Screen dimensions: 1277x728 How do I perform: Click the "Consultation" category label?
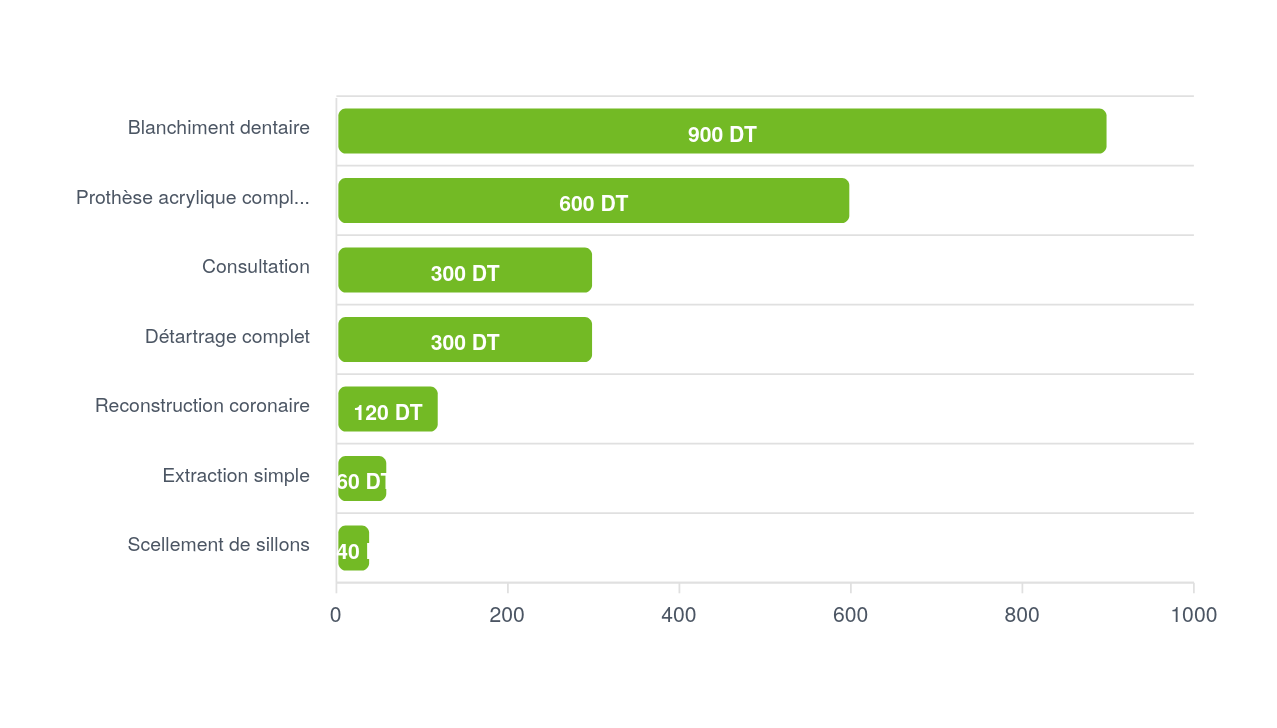pos(255,267)
